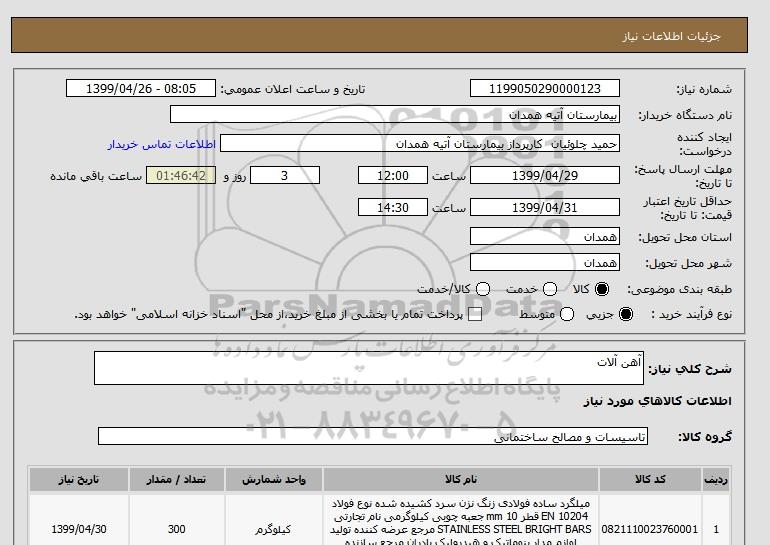Viewport: 770px width, 545px height.
Task: Click the شماره نیاز label
Action: pyautogui.click(x=704, y=89)
